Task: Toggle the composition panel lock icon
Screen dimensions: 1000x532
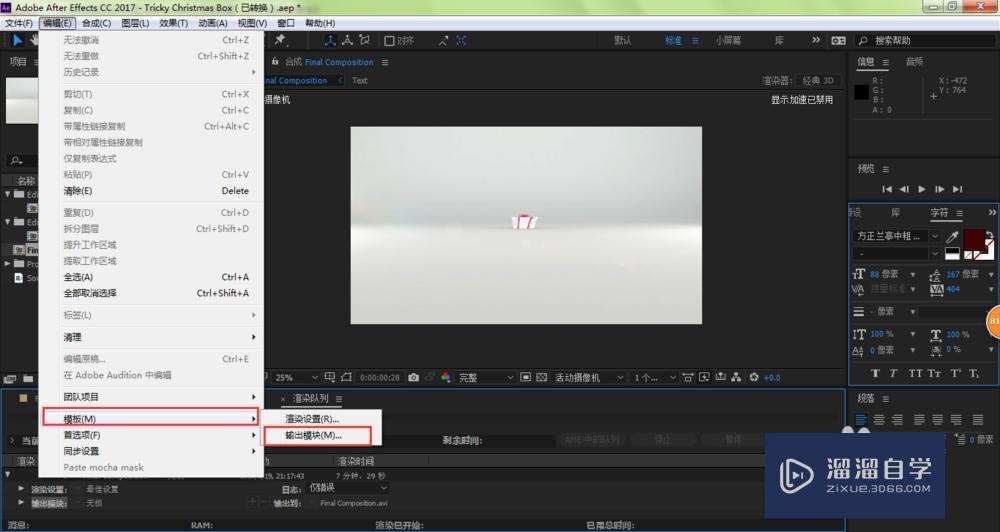Action: coord(275,62)
